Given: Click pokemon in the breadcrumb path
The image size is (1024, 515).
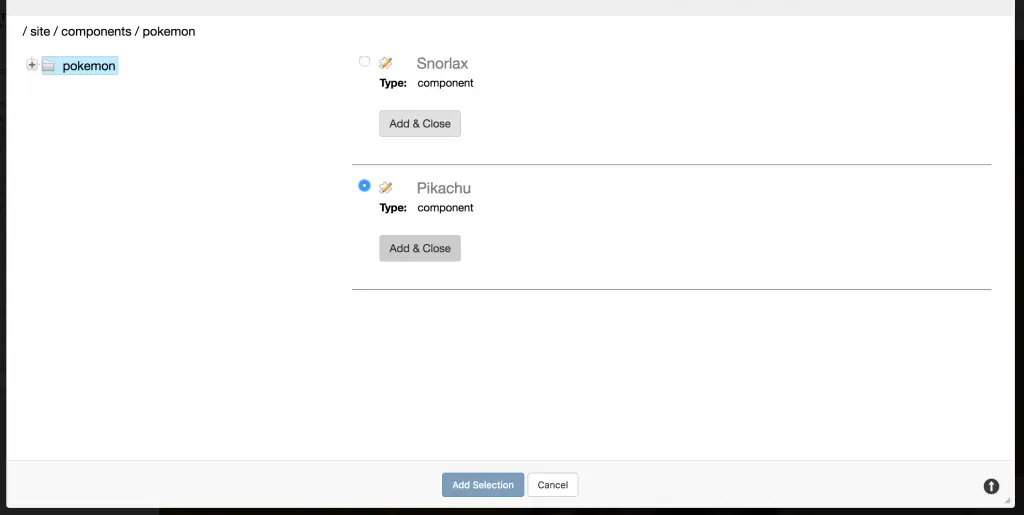Looking at the screenshot, I should click(x=169, y=31).
